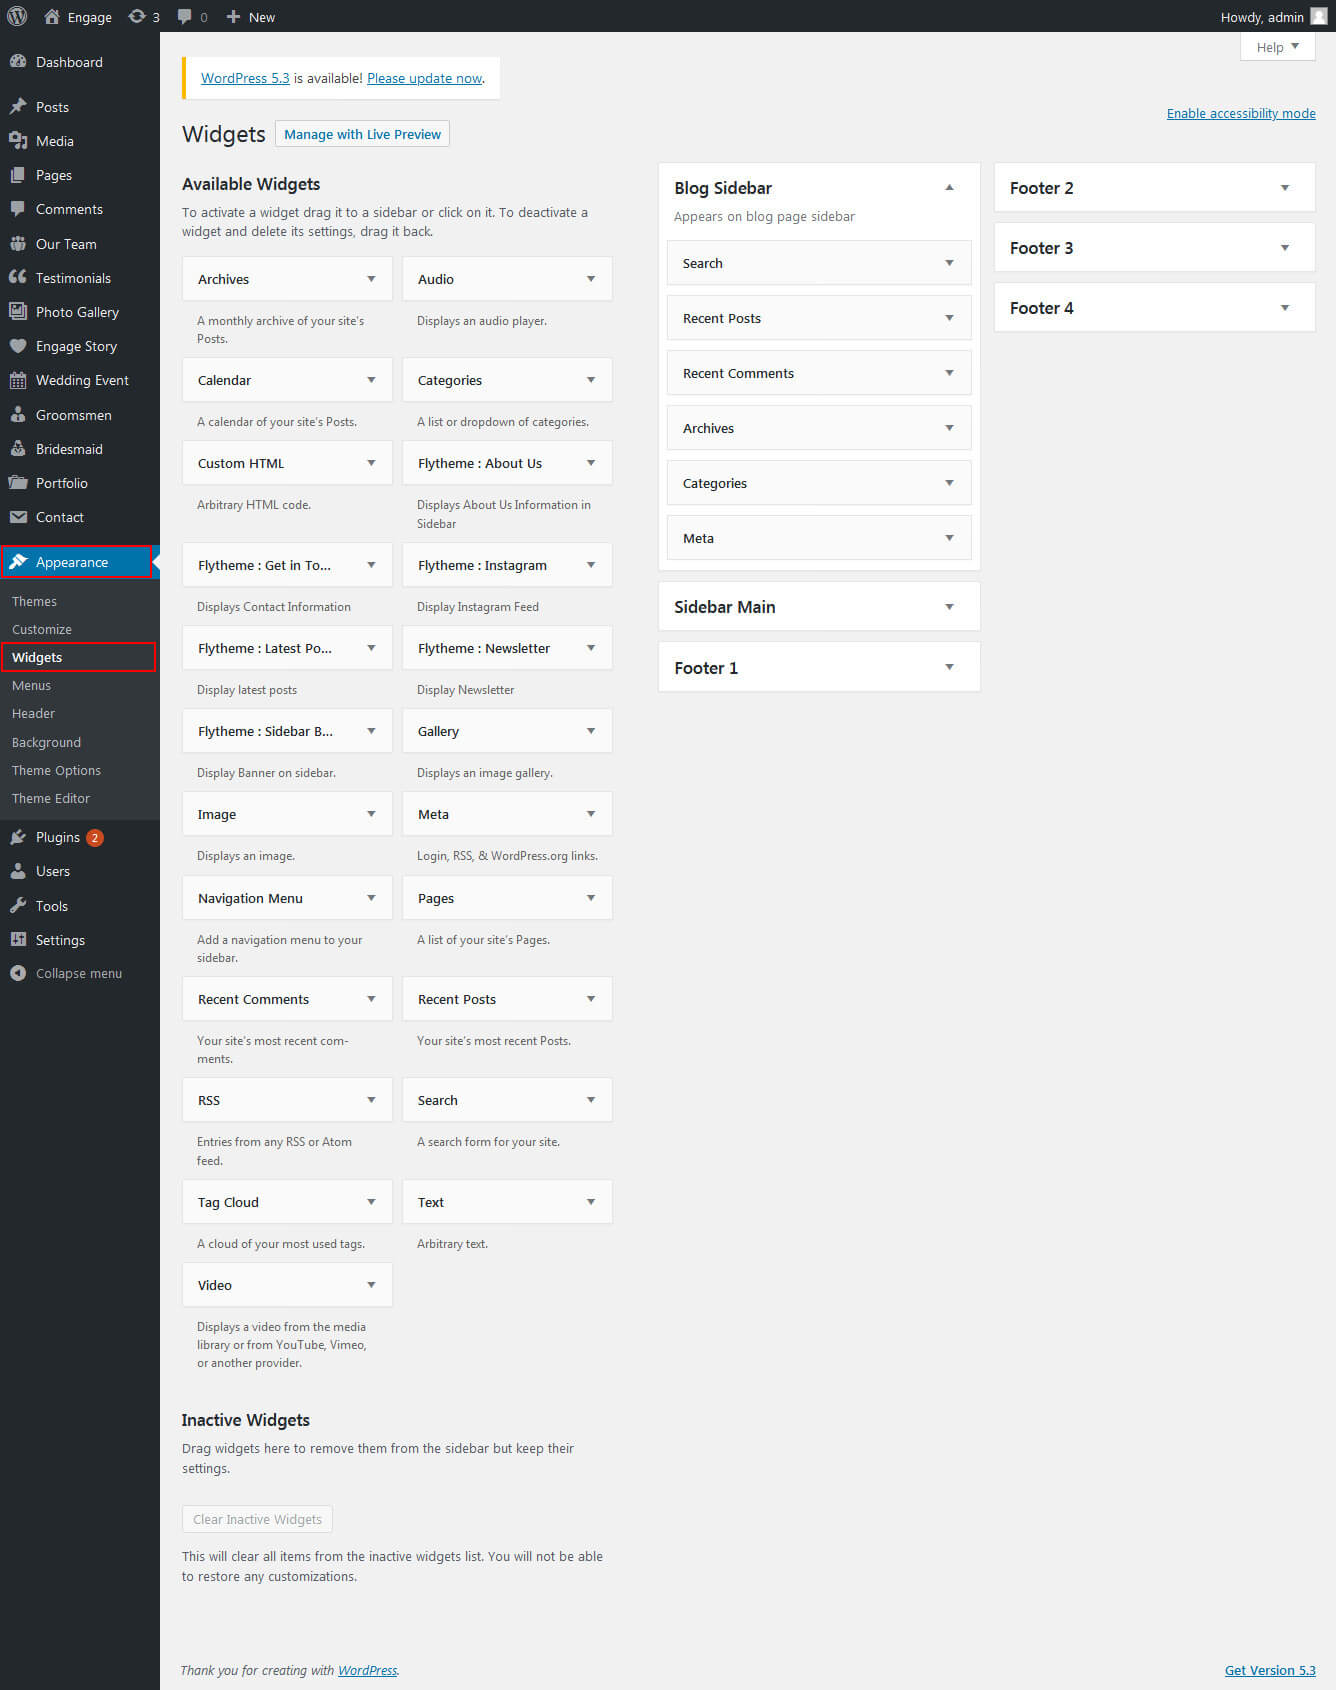
Task: Click the Media icon in the sidebar
Action: point(18,140)
